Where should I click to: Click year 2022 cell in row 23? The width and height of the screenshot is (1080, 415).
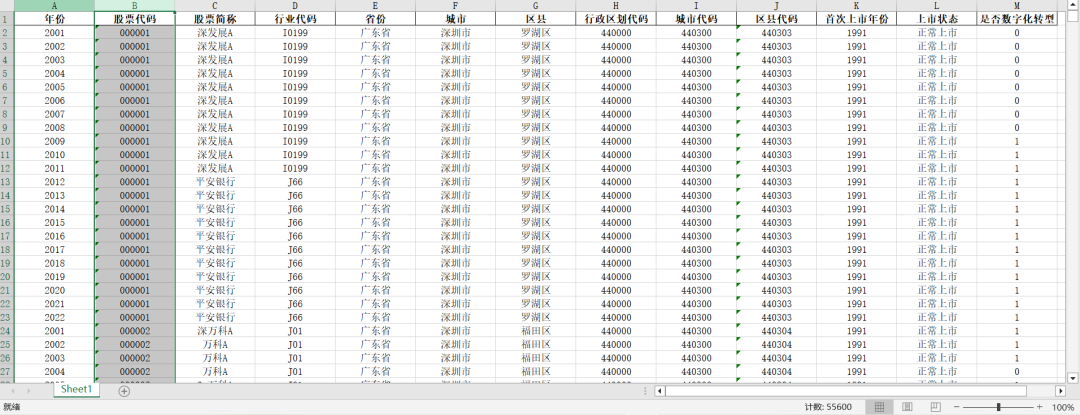click(54, 317)
